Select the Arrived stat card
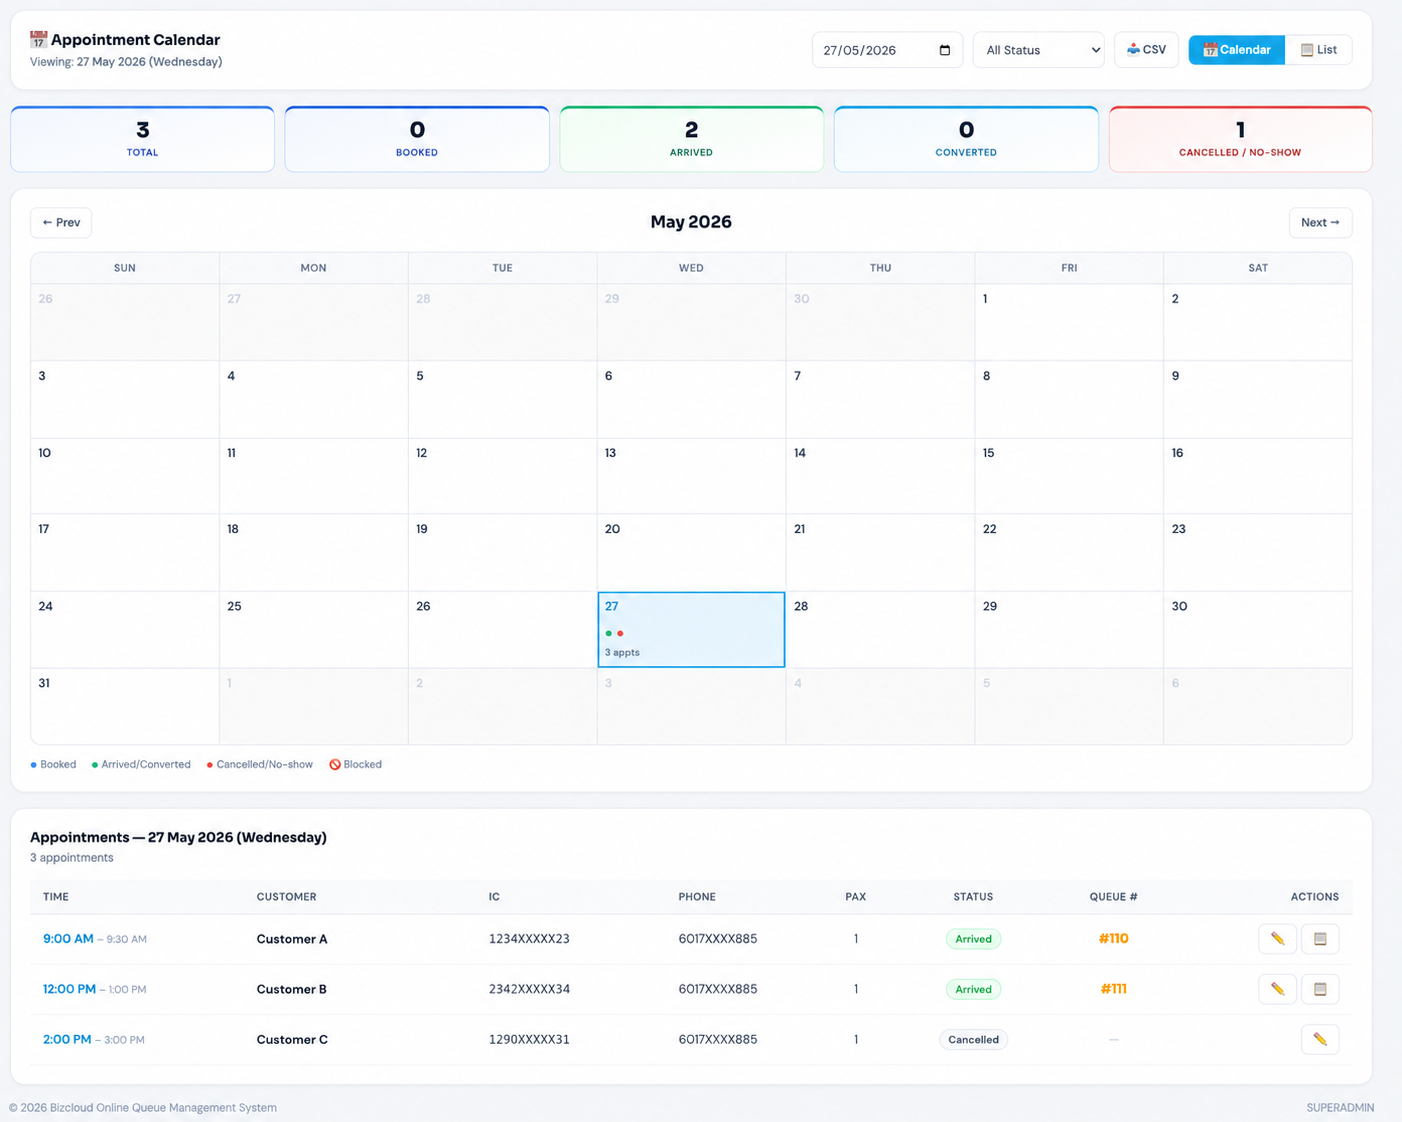 tap(691, 139)
